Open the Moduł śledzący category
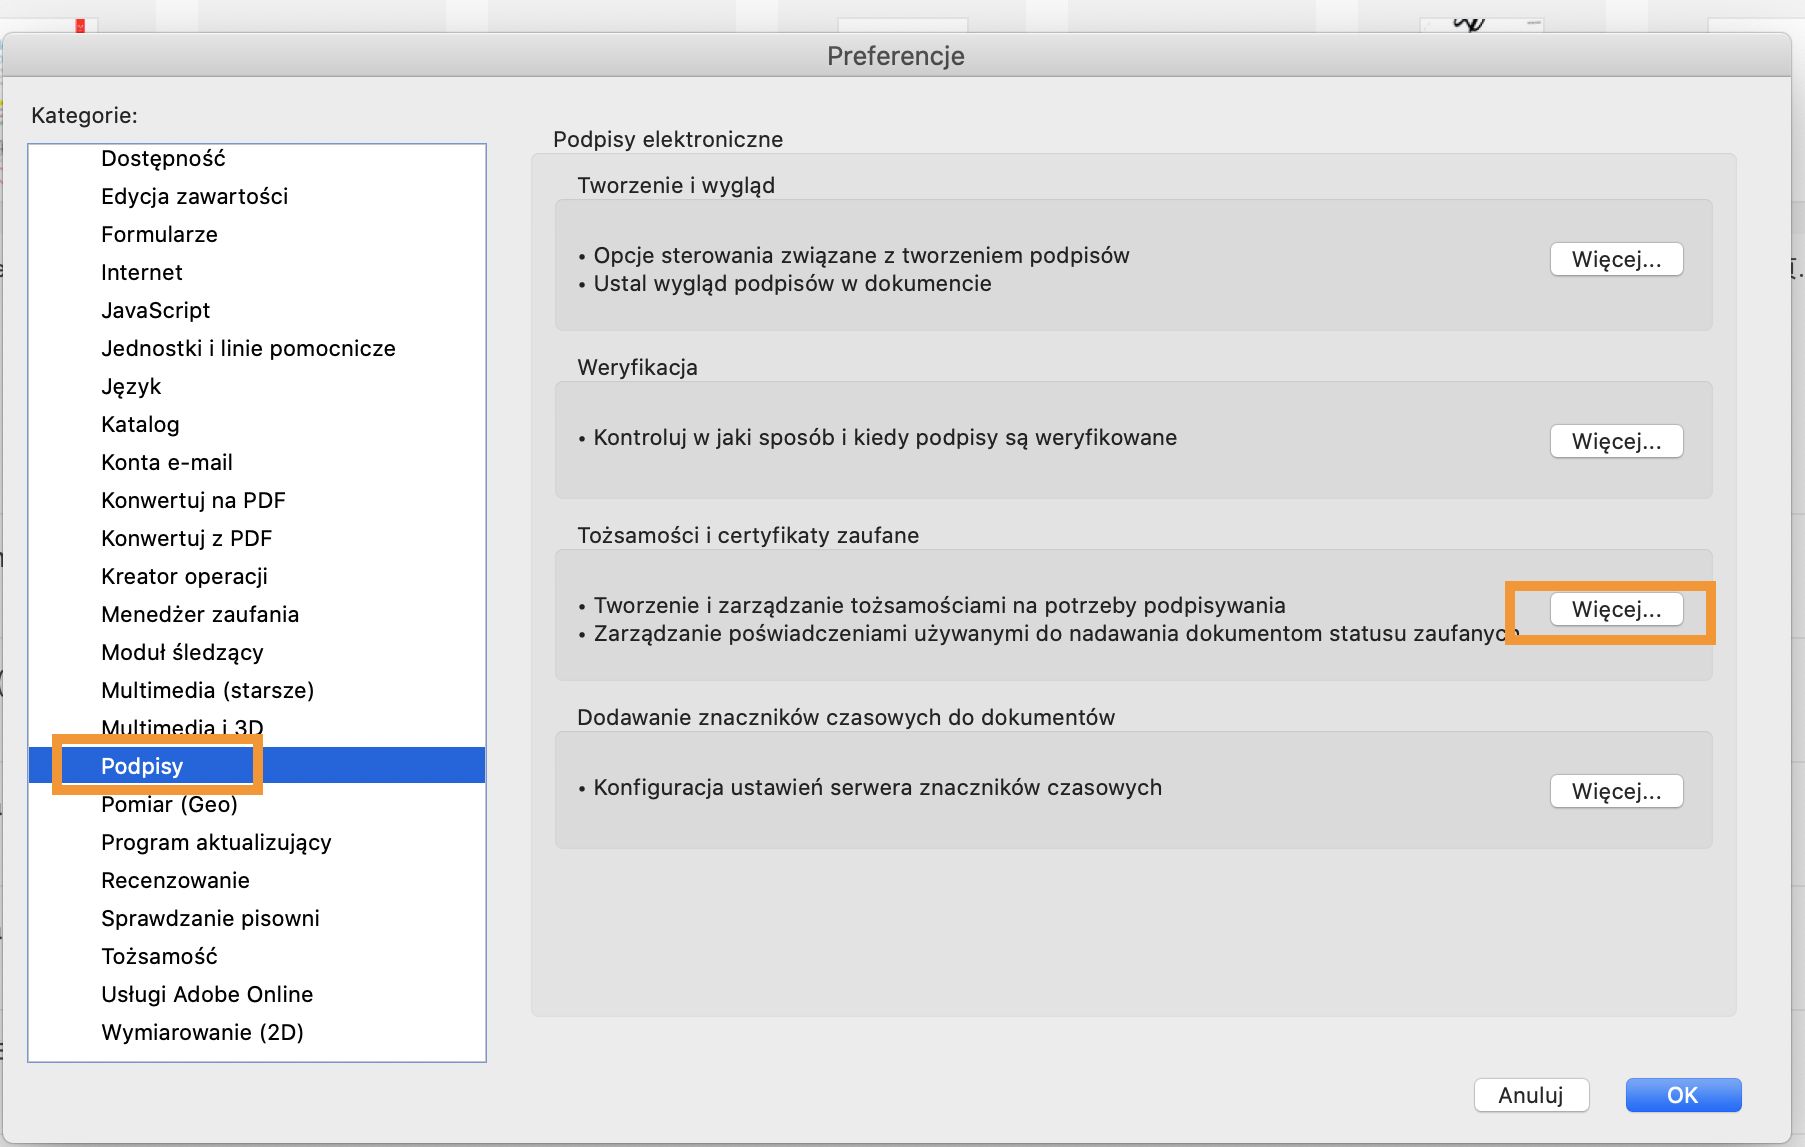The width and height of the screenshot is (1805, 1147). point(182,653)
